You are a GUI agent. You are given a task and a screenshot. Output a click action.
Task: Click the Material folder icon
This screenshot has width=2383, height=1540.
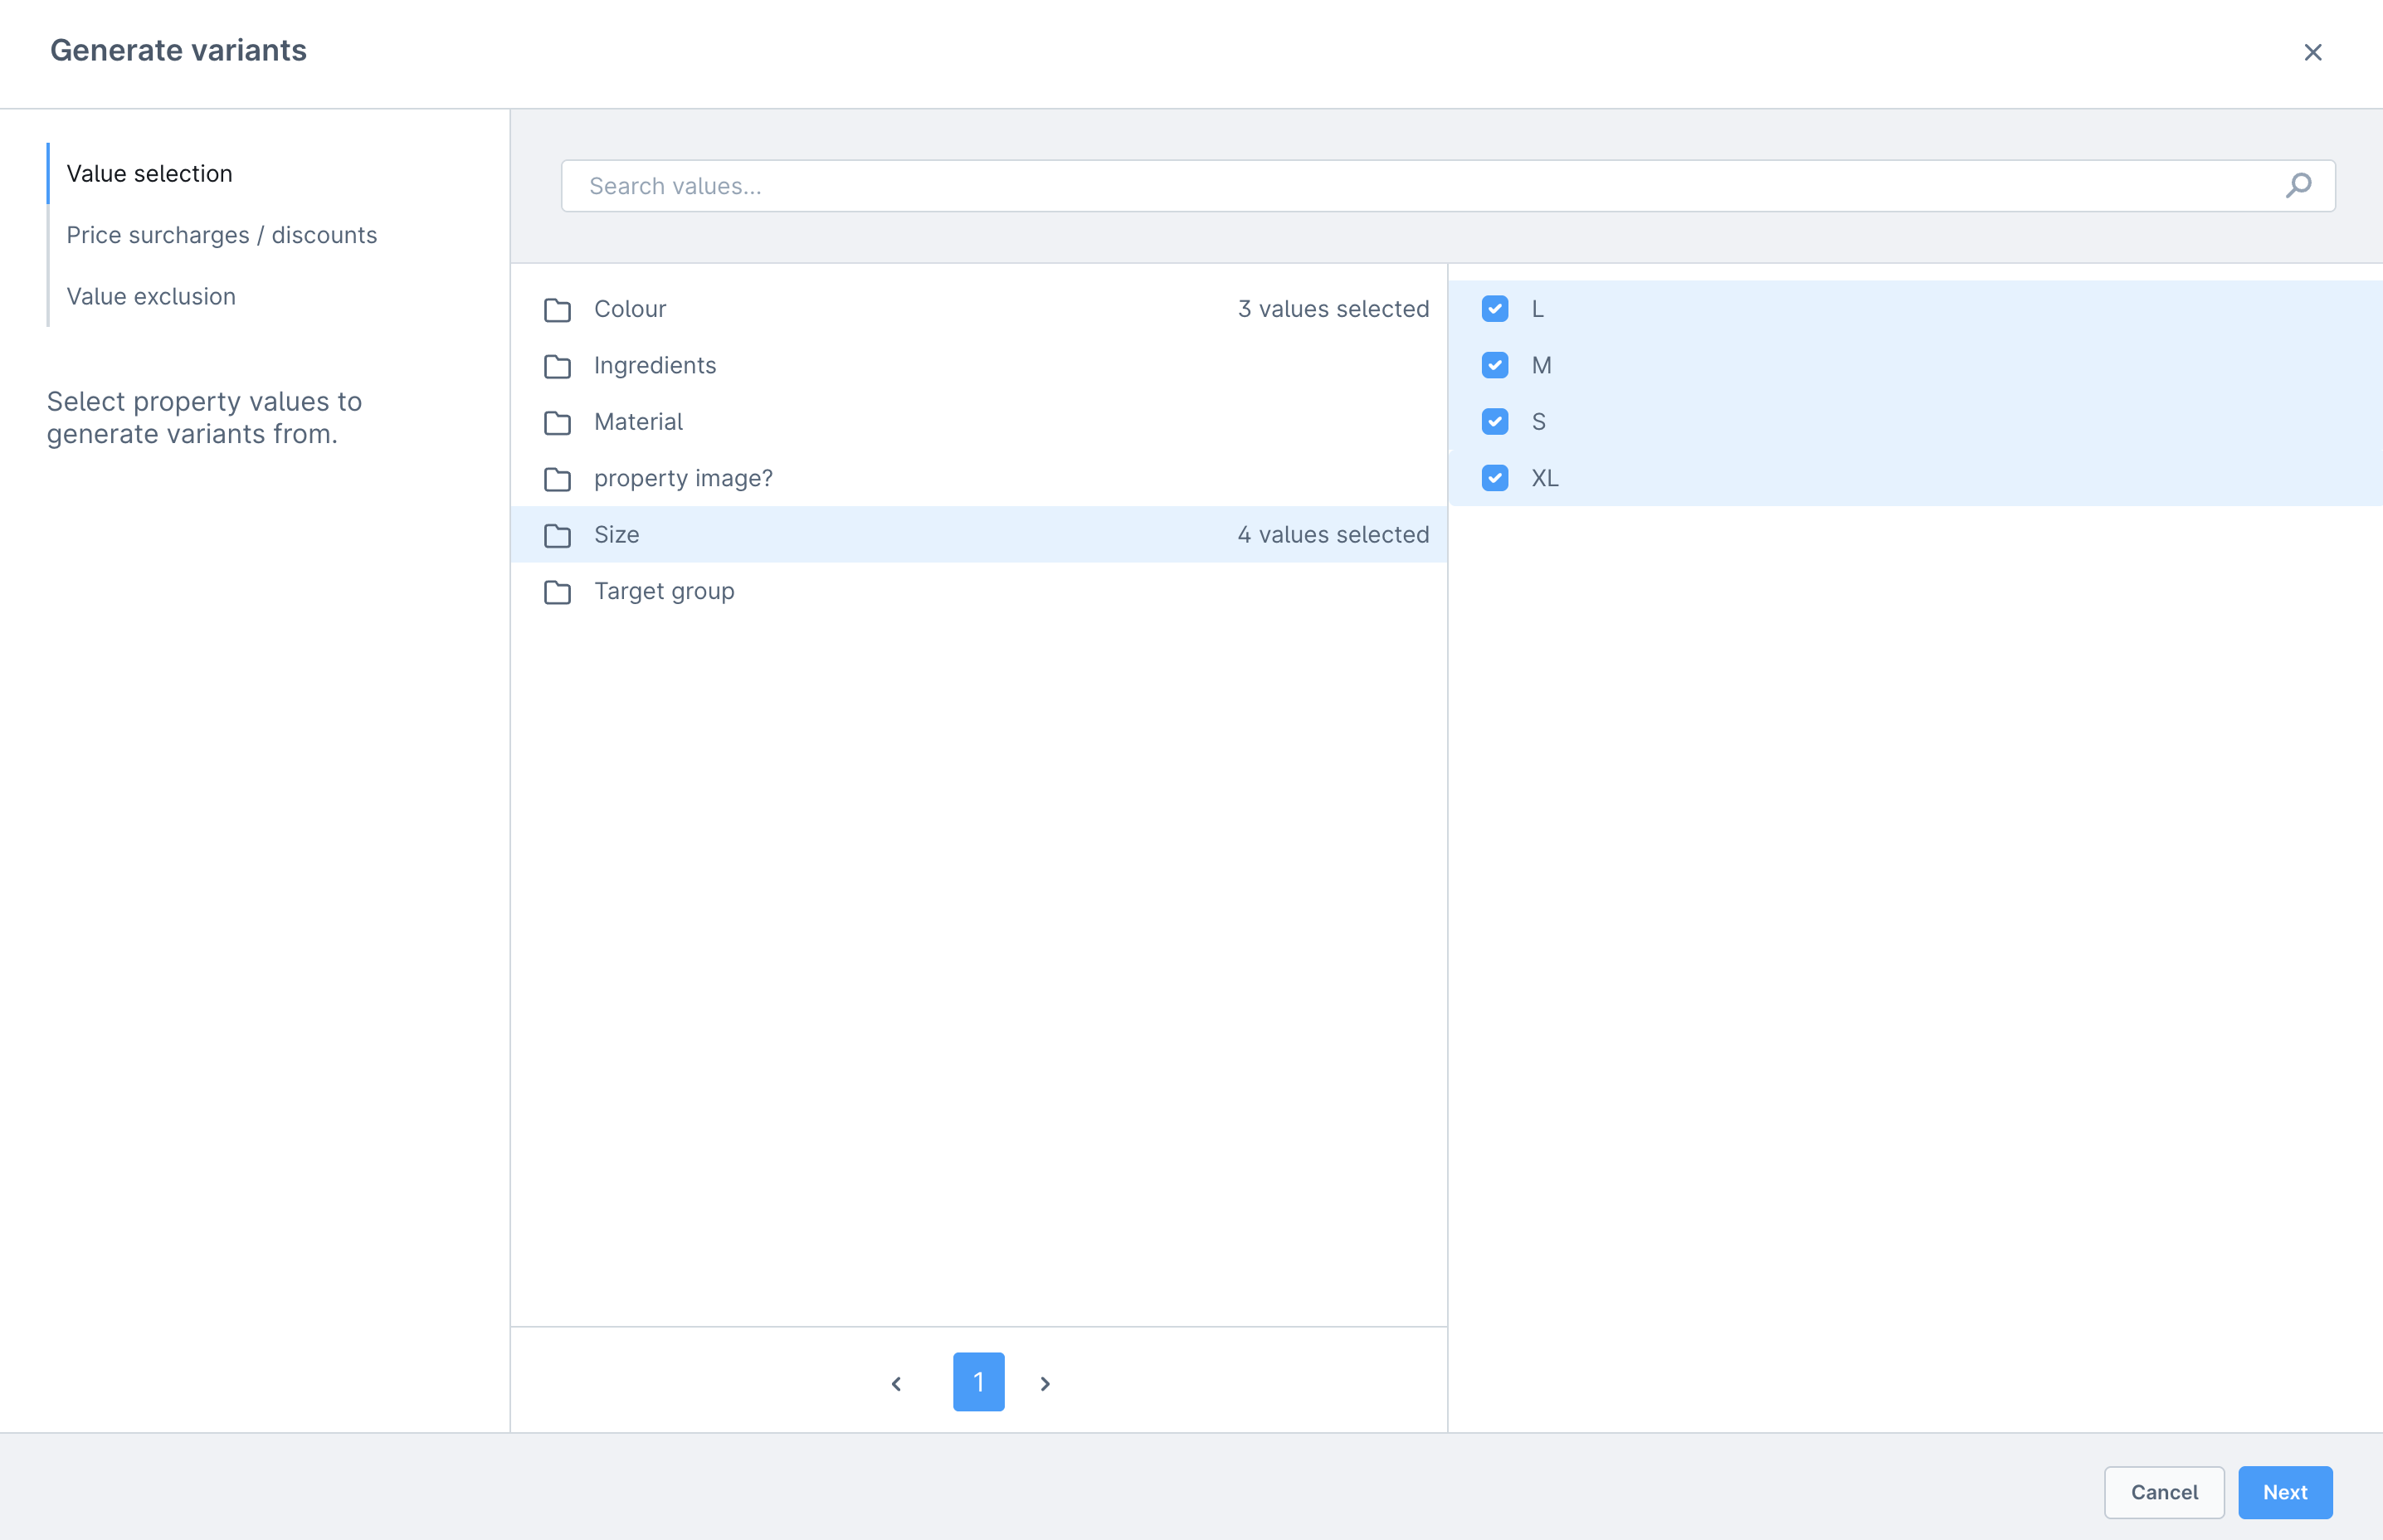click(x=557, y=423)
